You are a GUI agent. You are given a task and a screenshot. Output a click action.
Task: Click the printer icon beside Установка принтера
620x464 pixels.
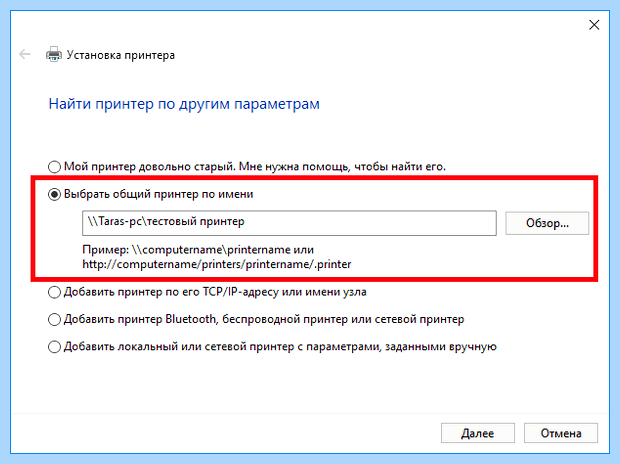coord(54,54)
